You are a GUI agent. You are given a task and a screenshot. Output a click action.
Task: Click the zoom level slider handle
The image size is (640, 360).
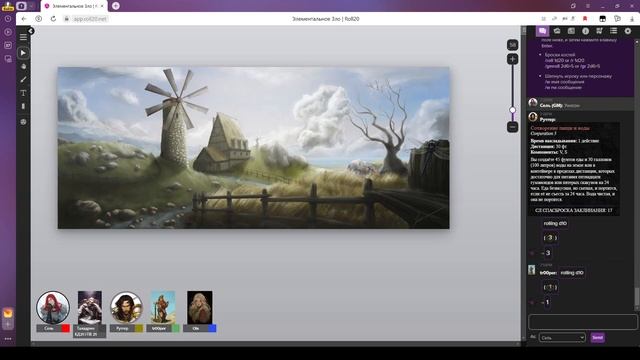(x=513, y=110)
